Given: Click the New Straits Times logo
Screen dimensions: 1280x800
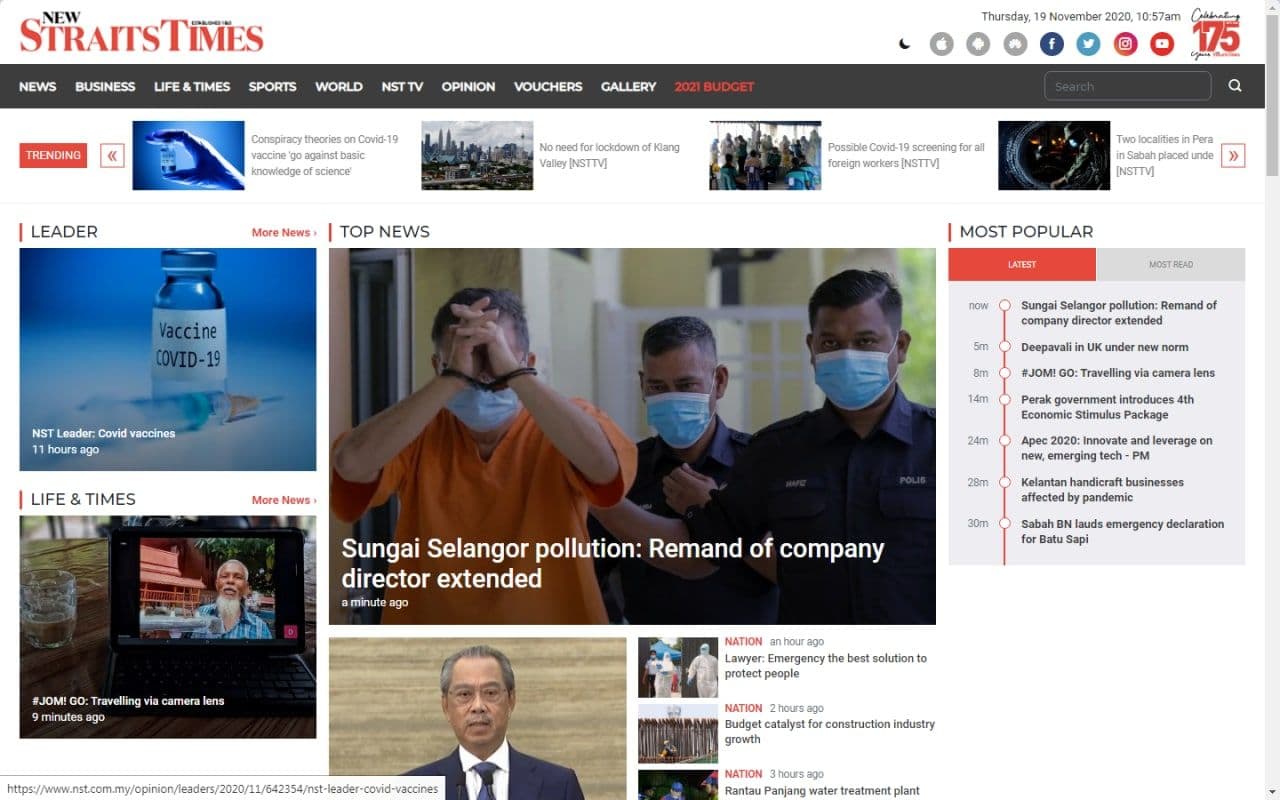Looking at the screenshot, I should pos(141,33).
